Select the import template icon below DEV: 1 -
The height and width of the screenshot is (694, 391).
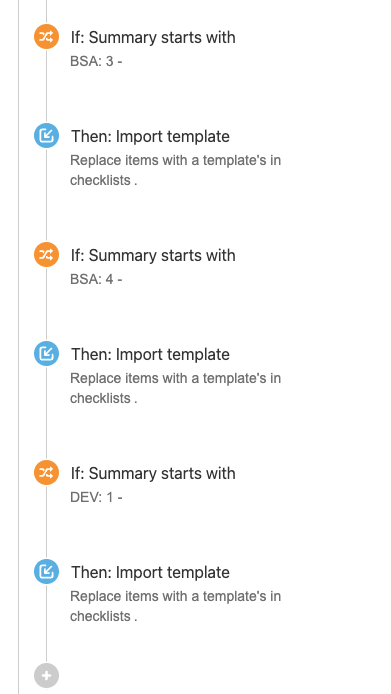(46, 571)
